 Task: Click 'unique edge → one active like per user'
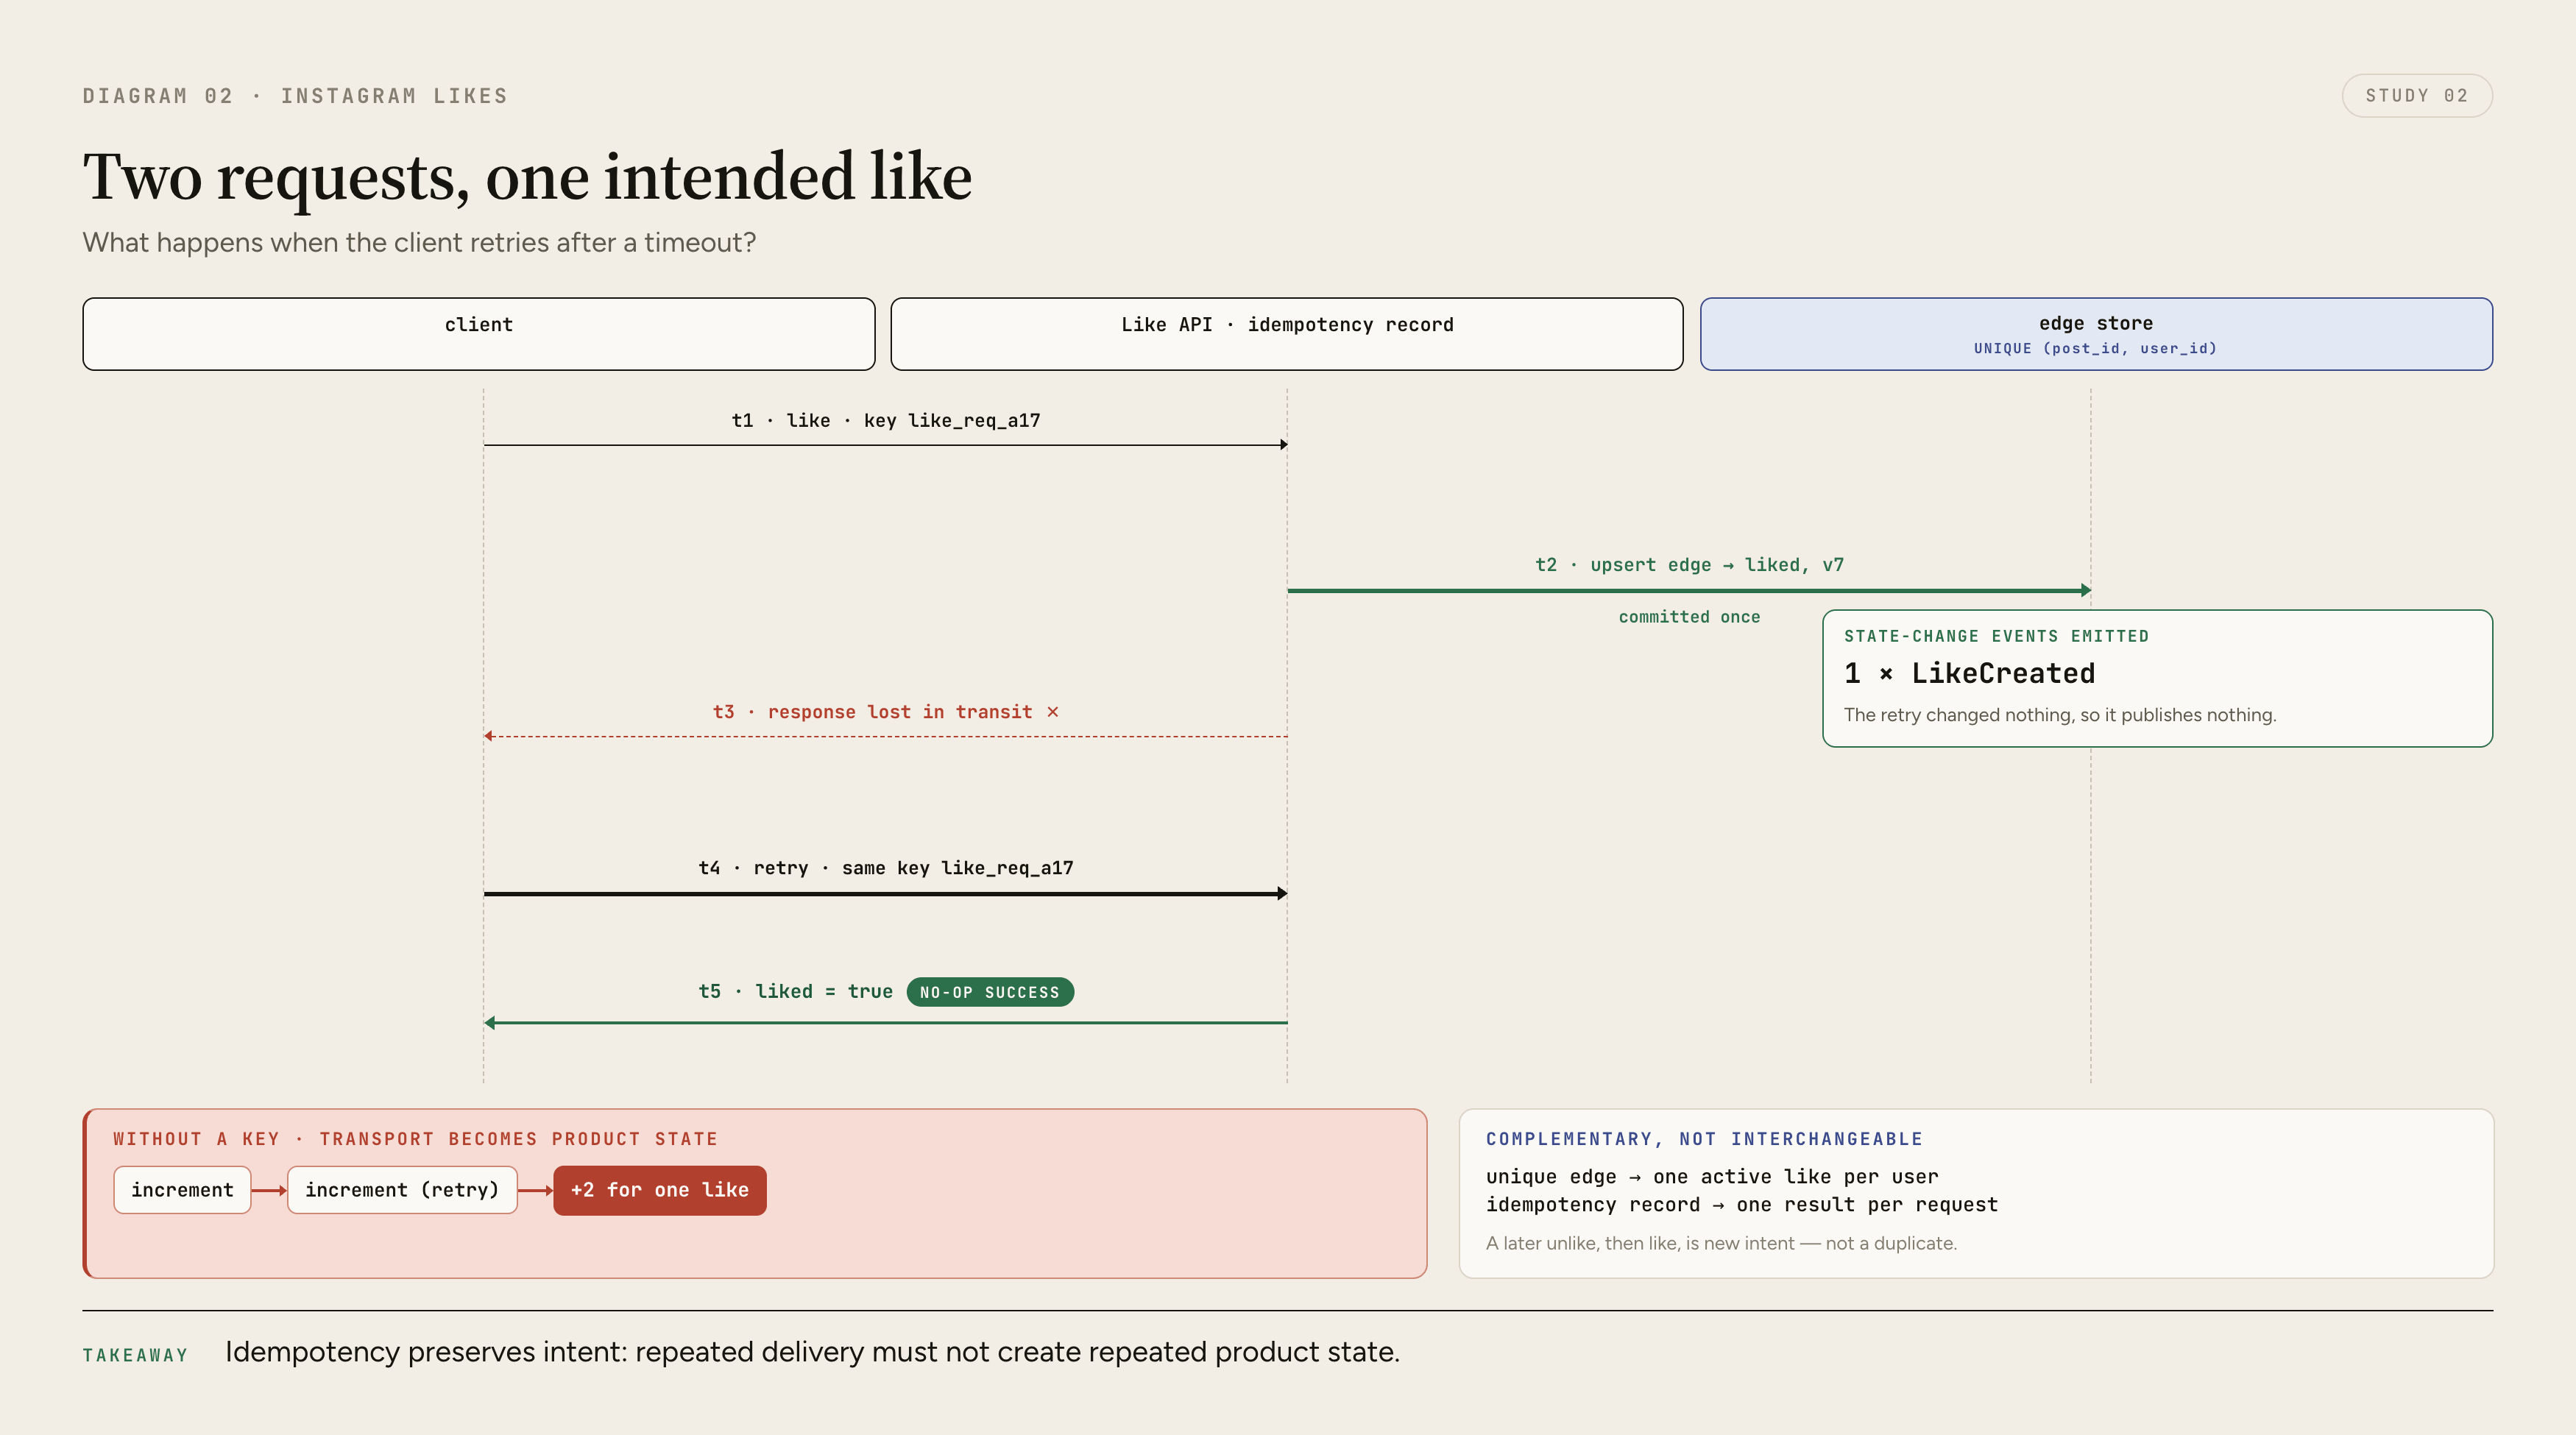point(1712,1177)
